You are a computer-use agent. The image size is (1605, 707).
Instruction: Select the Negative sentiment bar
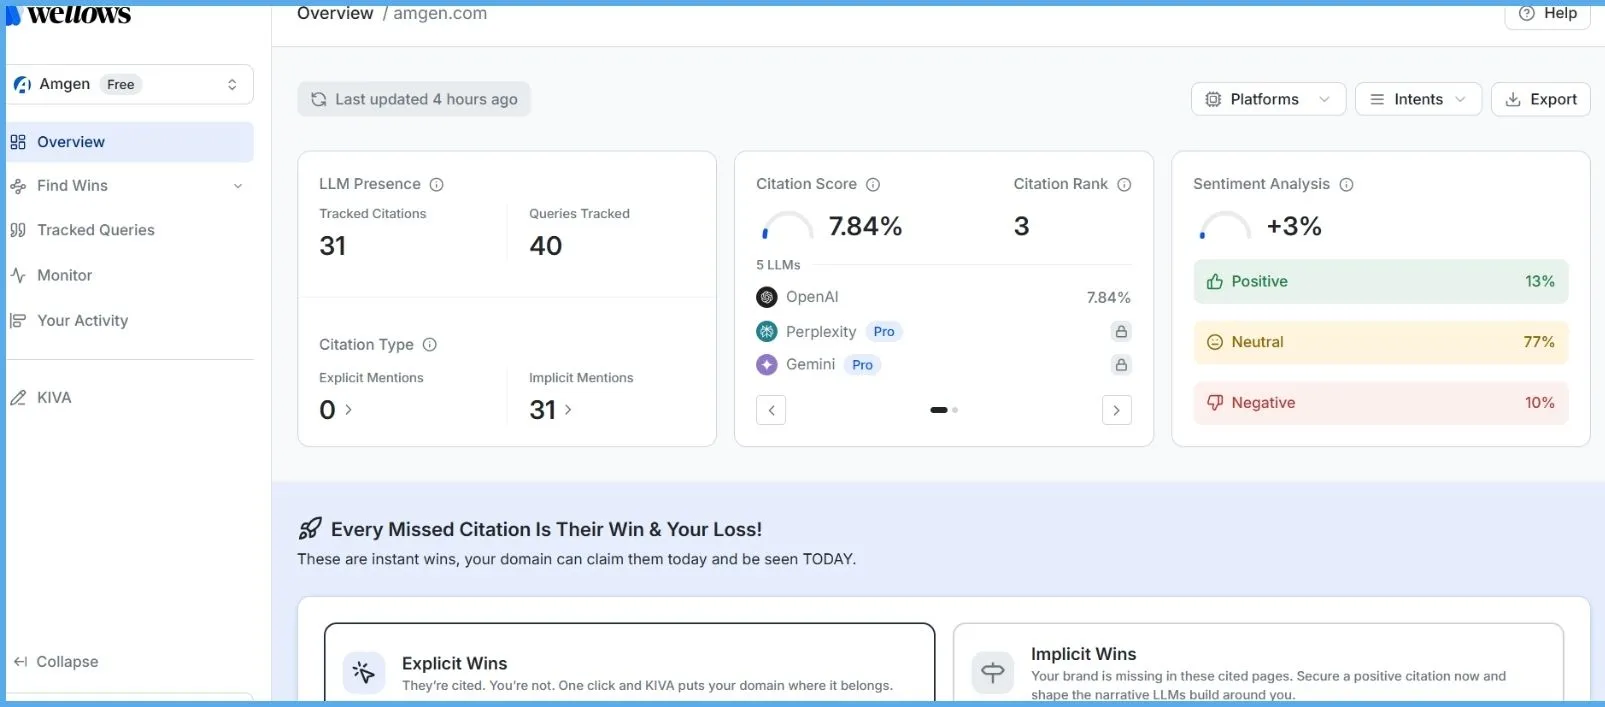click(x=1380, y=403)
